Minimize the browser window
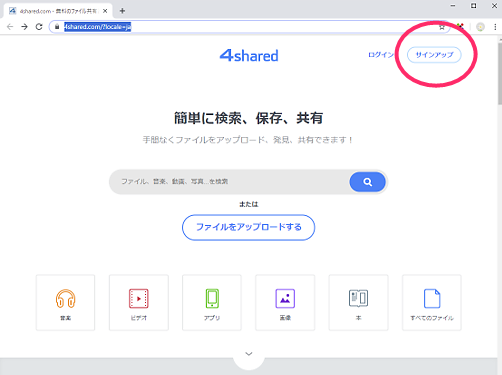The height and width of the screenshot is (375, 502). click(x=453, y=6)
